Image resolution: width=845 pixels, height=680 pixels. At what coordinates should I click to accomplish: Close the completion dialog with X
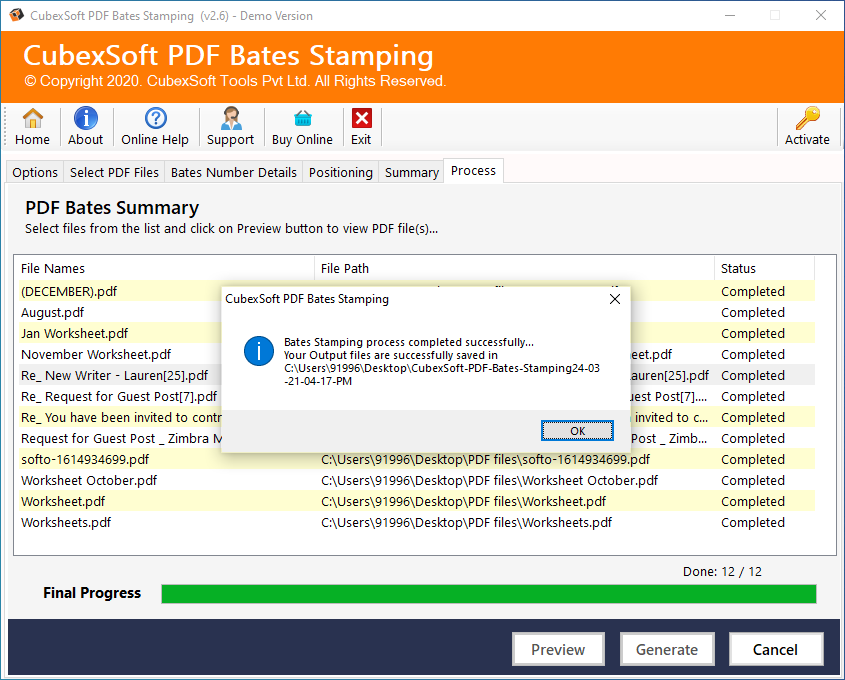click(615, 299)
